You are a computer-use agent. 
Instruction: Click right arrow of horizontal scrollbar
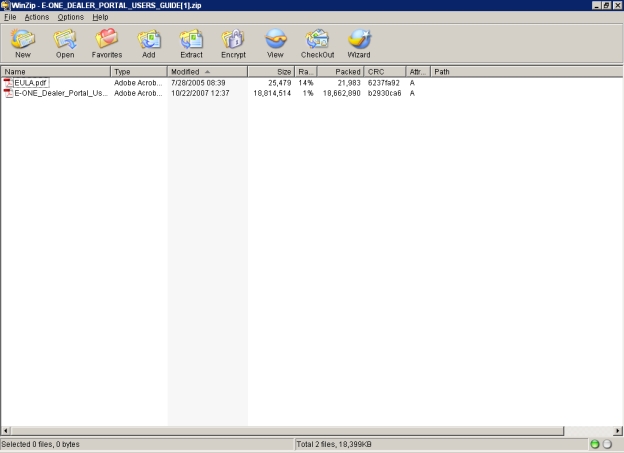pos(618,431)
